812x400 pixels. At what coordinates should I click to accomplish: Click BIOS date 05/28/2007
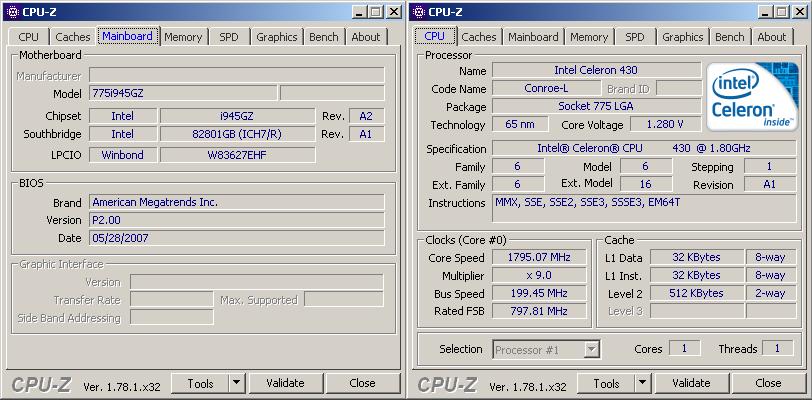pyautogui.click(x=237, y=238)
